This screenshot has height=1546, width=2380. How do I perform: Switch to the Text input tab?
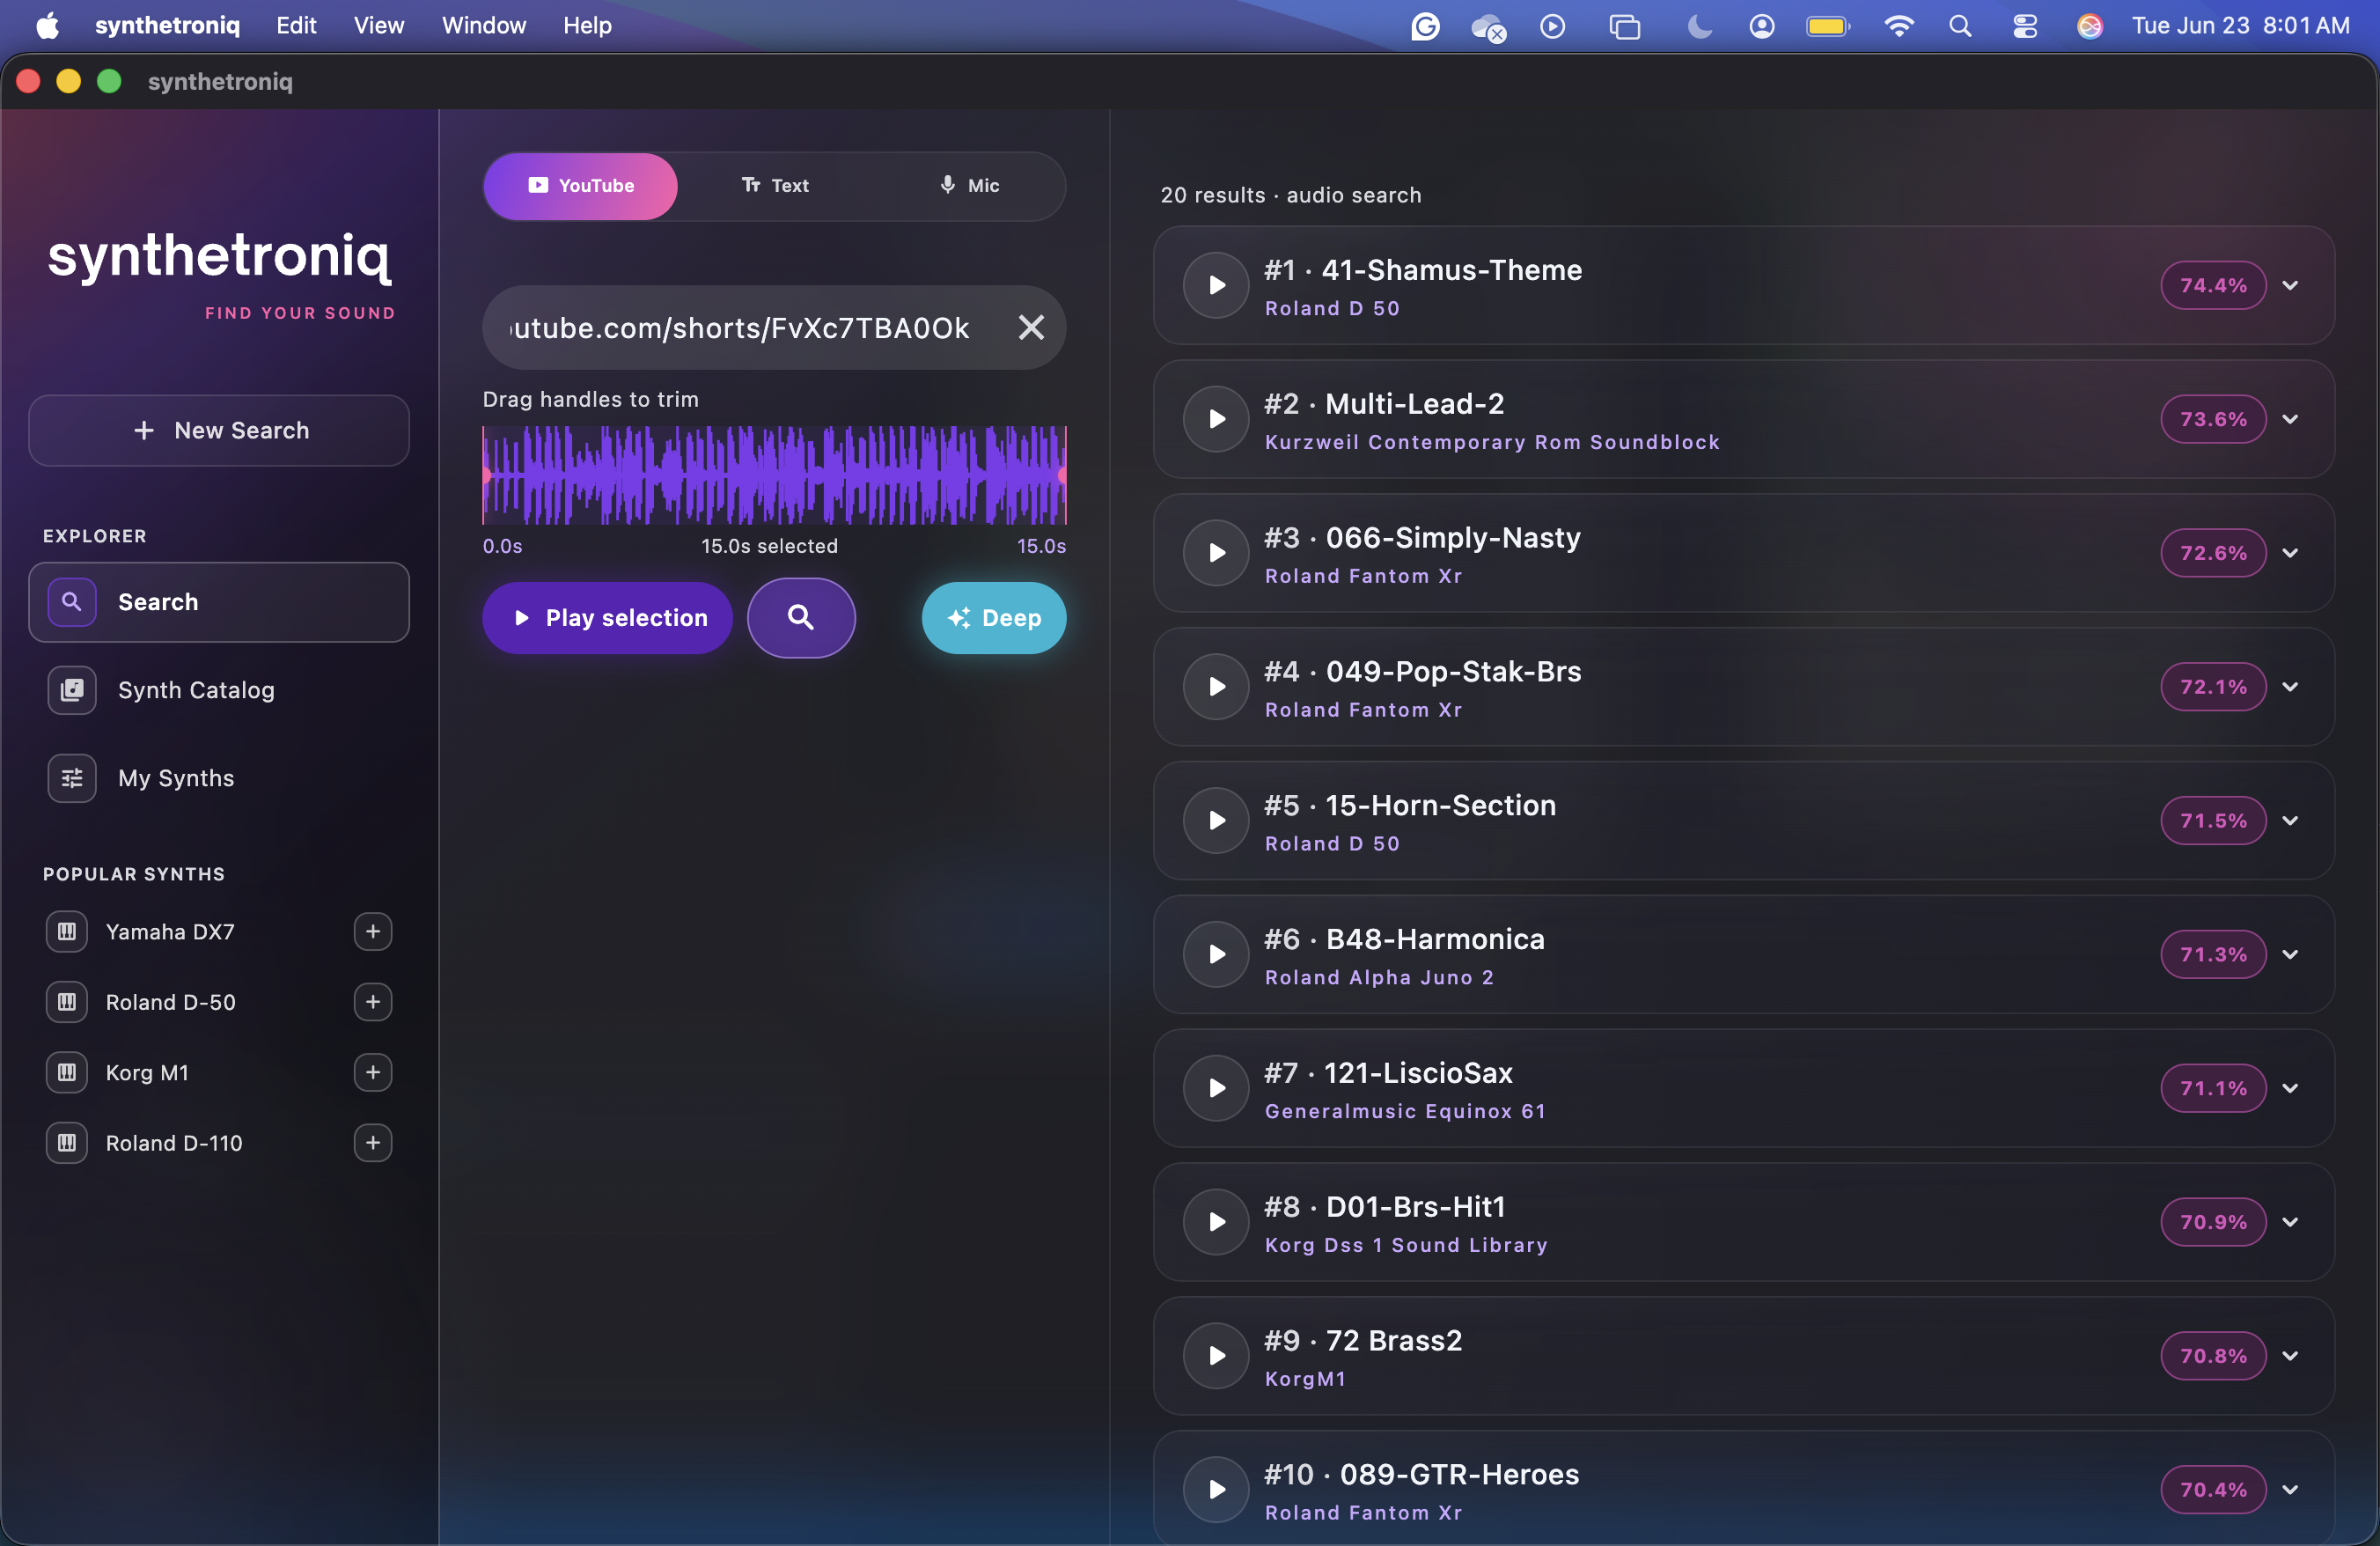pyautogui.click(x=775, y=186)
